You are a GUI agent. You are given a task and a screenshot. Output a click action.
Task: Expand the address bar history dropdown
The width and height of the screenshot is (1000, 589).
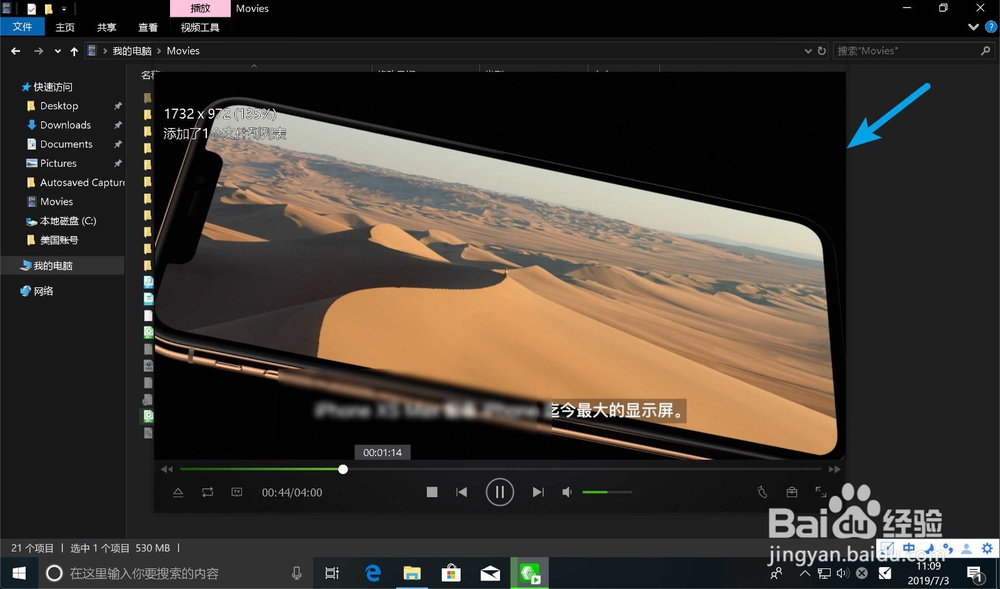(x=808, y=51)
